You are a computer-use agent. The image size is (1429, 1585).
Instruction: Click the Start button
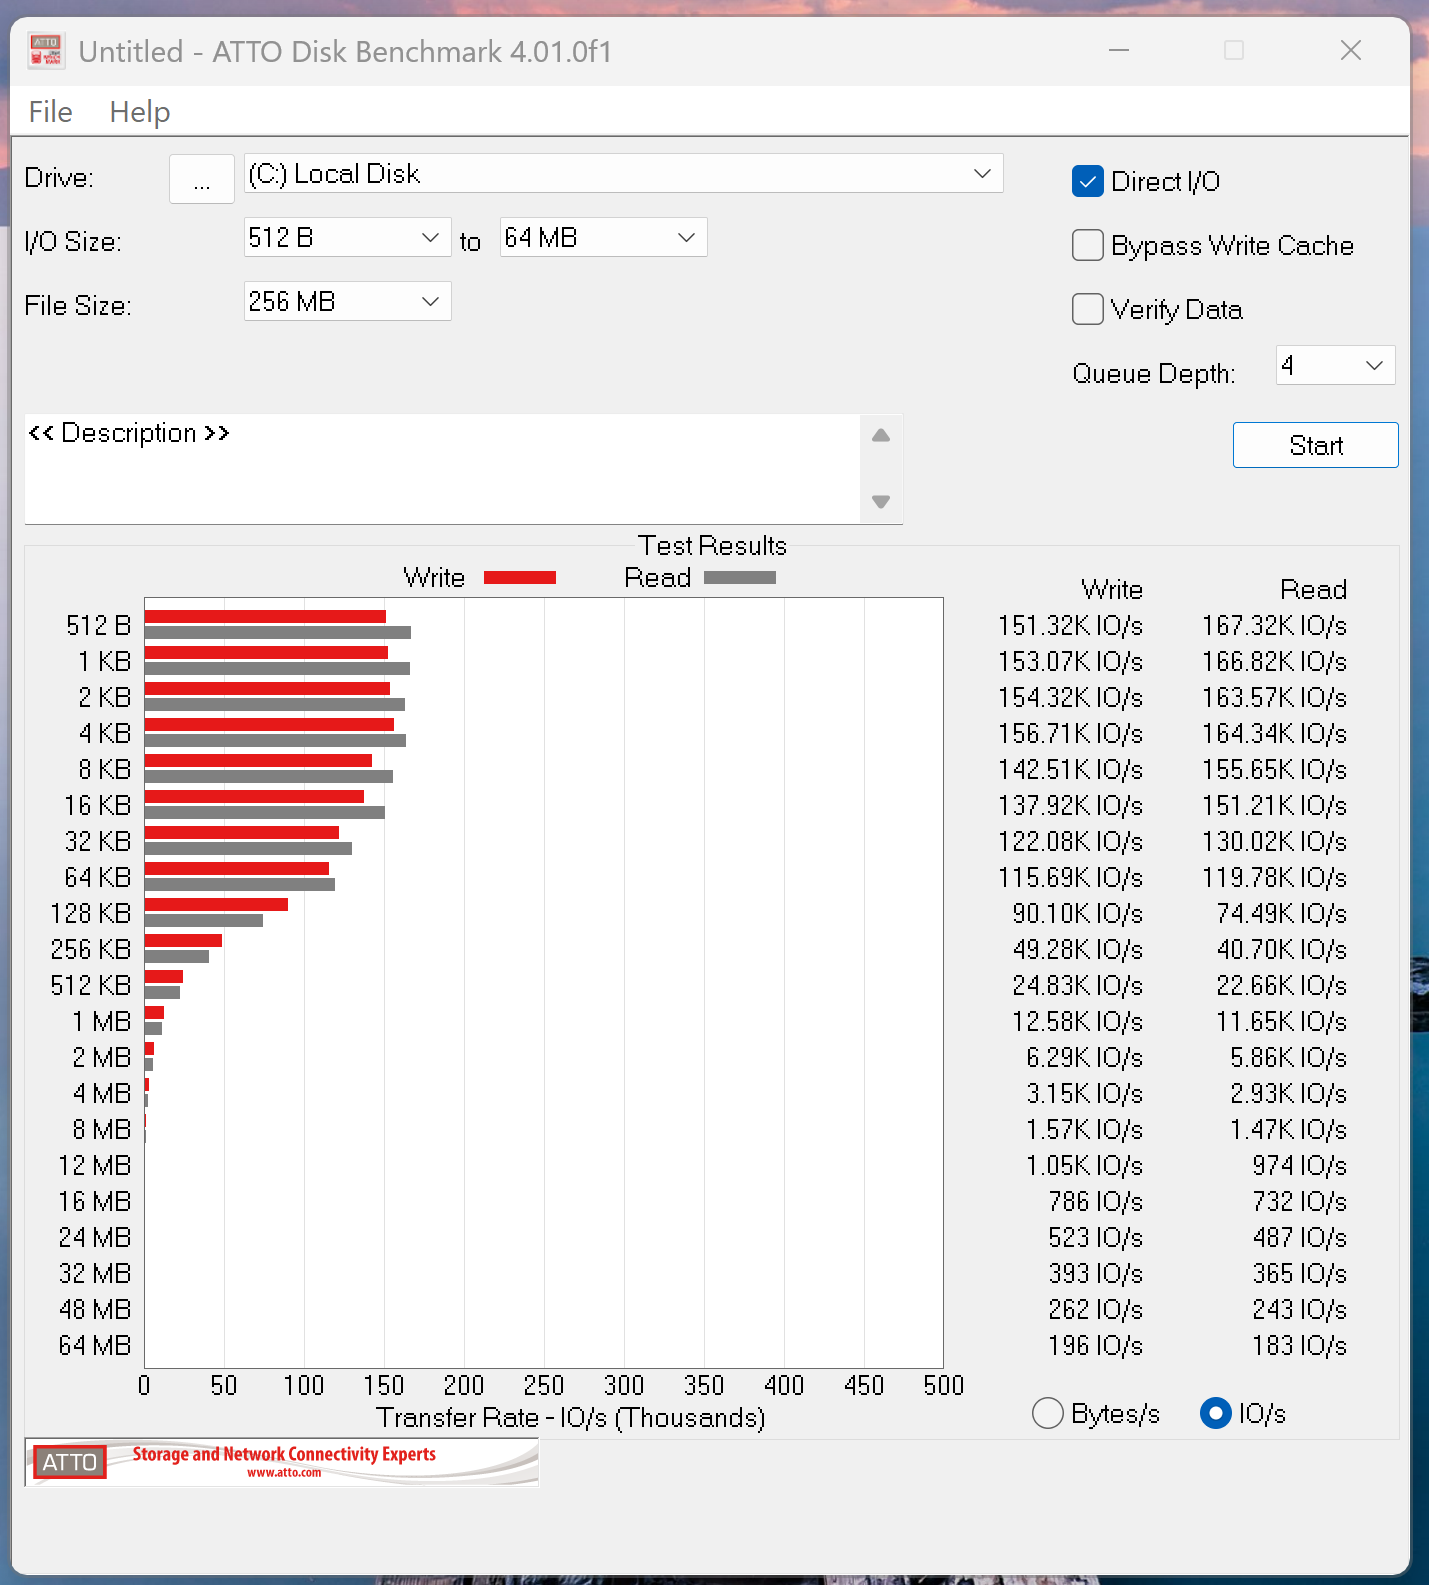(x=1315, y=446)
